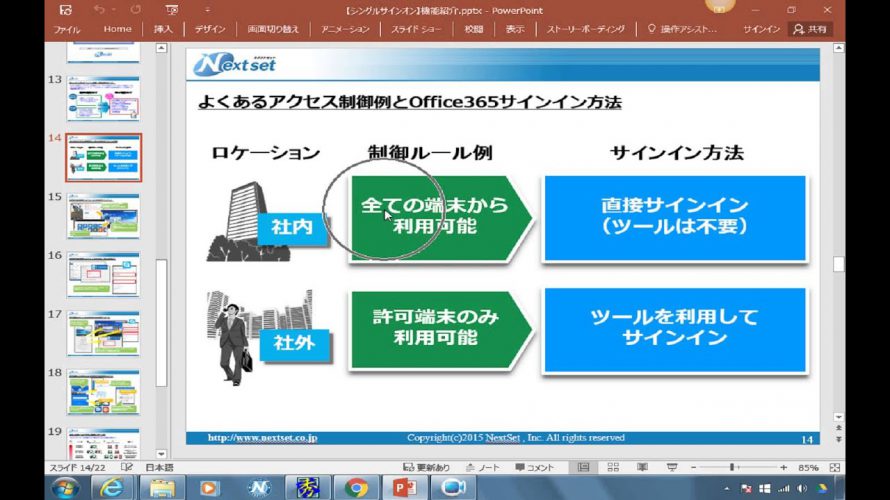The width and height of the screenshot is (890, 500).
Task: Click the Next Slide double-arrow button
Action: click(x=838, y=439)
